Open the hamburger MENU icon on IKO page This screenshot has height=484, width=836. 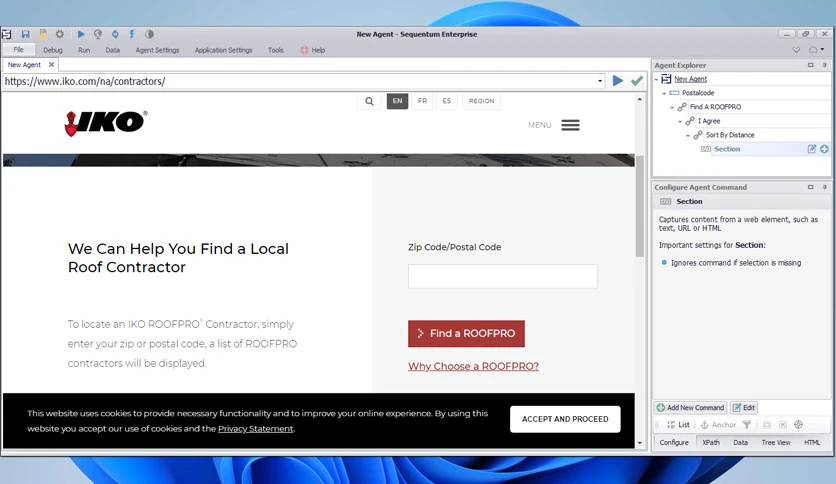[x=570, y=125]
